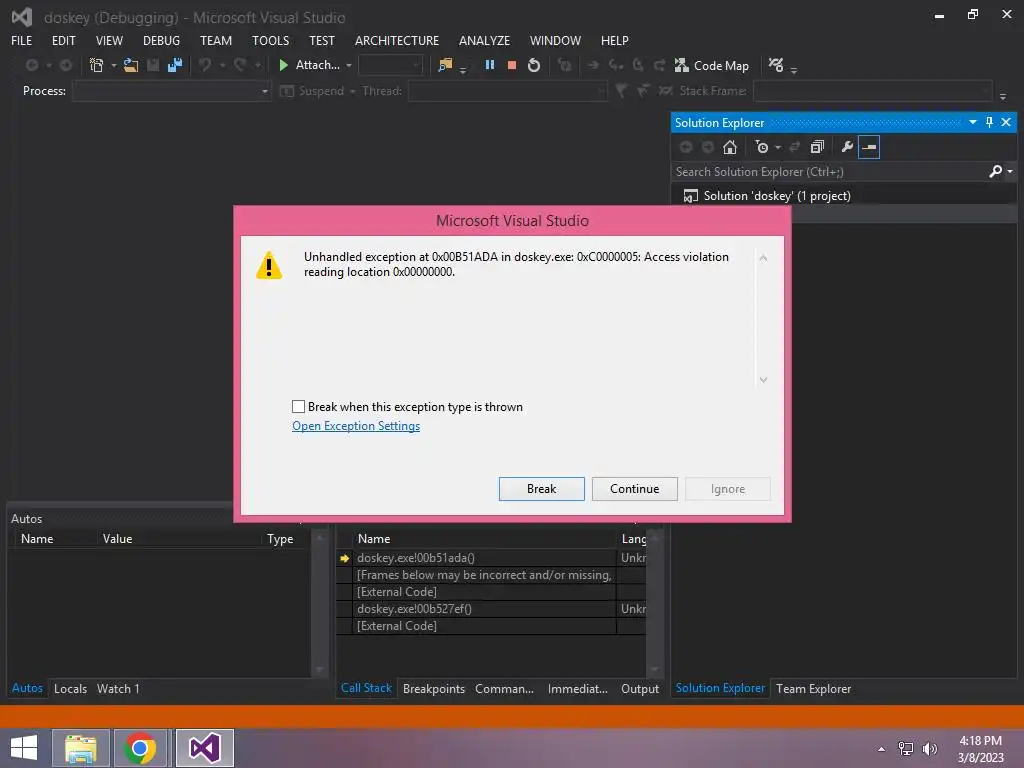Stop debugging with the red square
The height and width of the screenshot is (768, 1024).
click(x=512, y=65)
